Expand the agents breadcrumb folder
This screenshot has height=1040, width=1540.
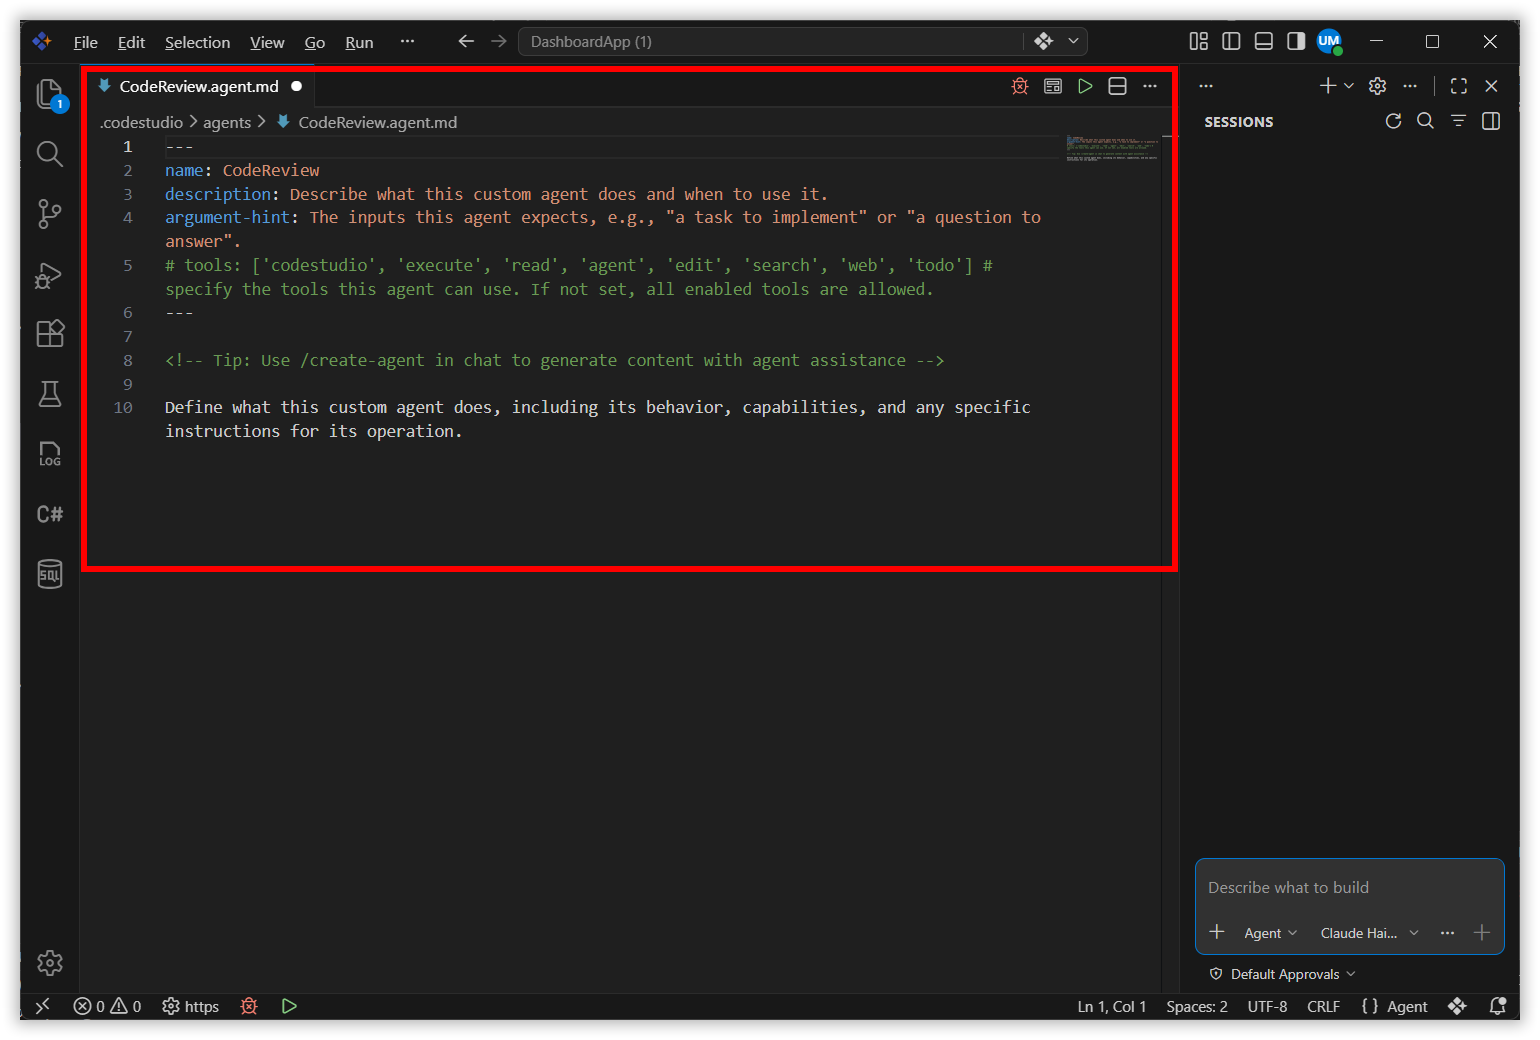[227, 122]
